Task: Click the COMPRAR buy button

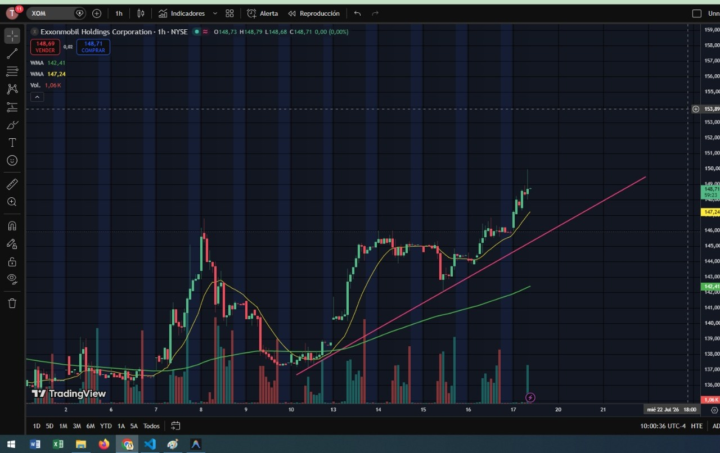Action: coord(93,47)
